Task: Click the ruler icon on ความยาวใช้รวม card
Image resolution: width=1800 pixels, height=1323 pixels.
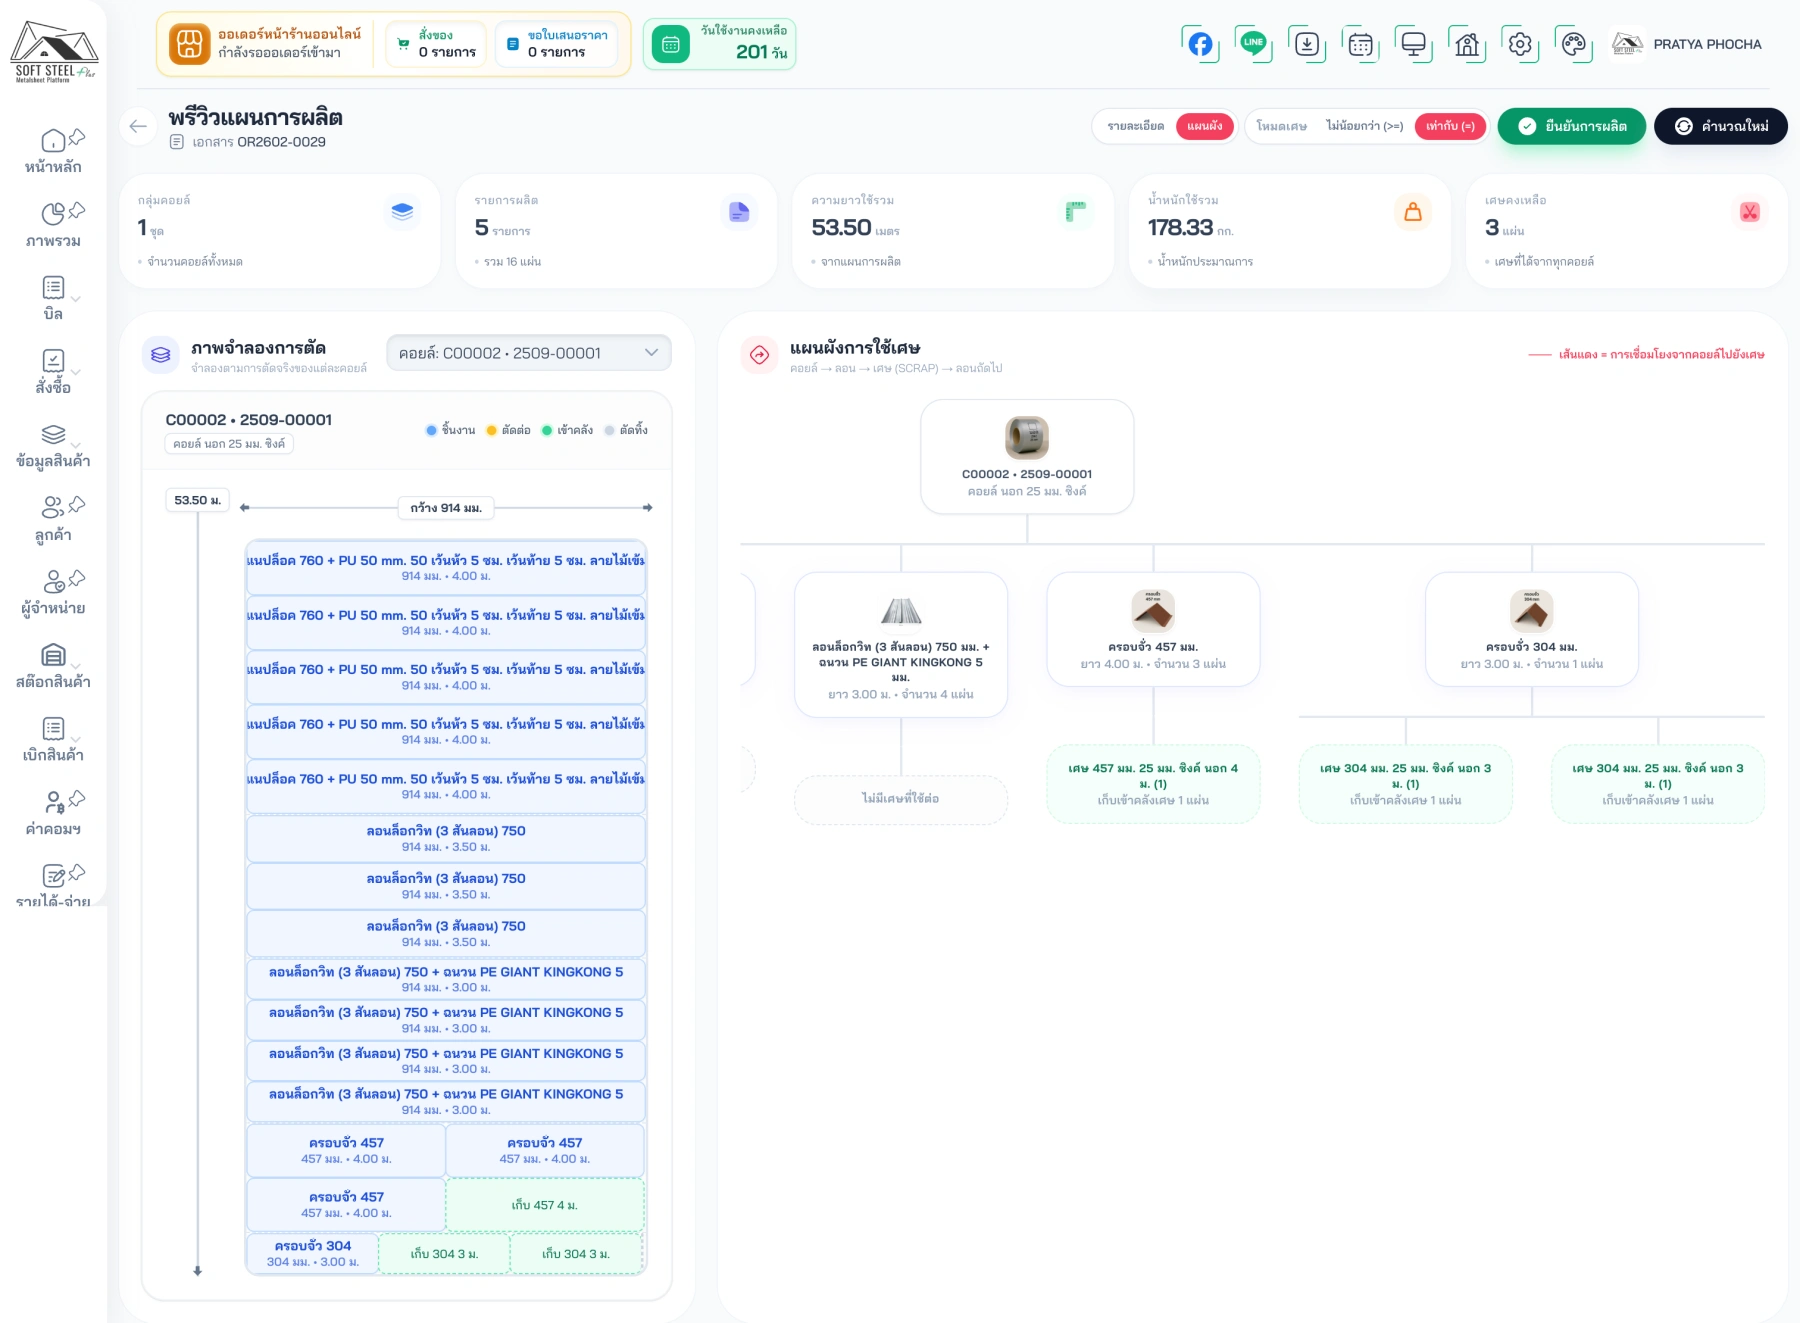Action: tap(1076, 211)
